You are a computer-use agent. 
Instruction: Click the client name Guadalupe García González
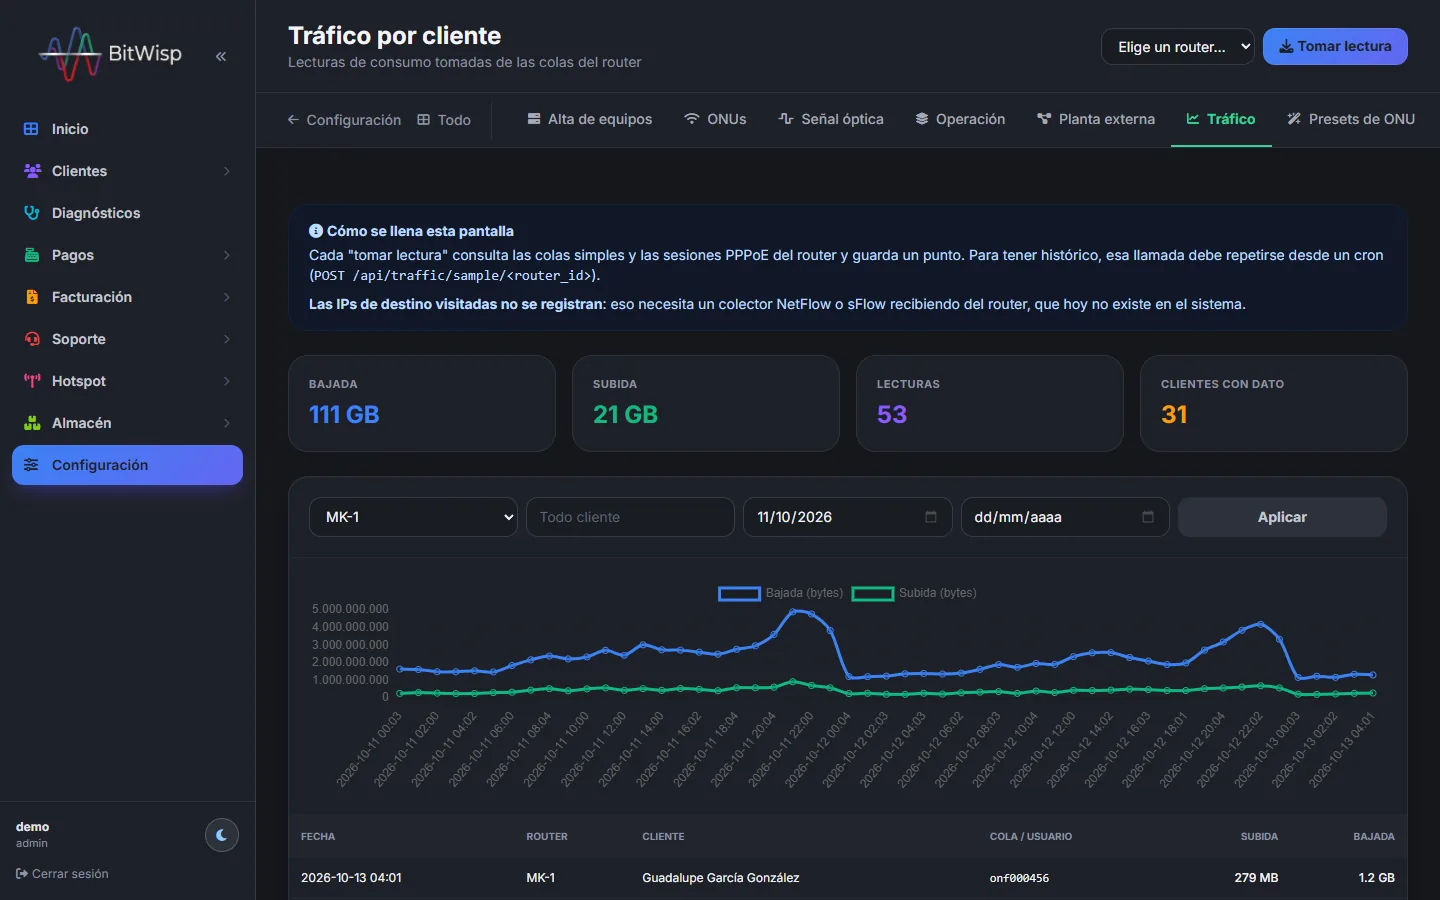721,878
